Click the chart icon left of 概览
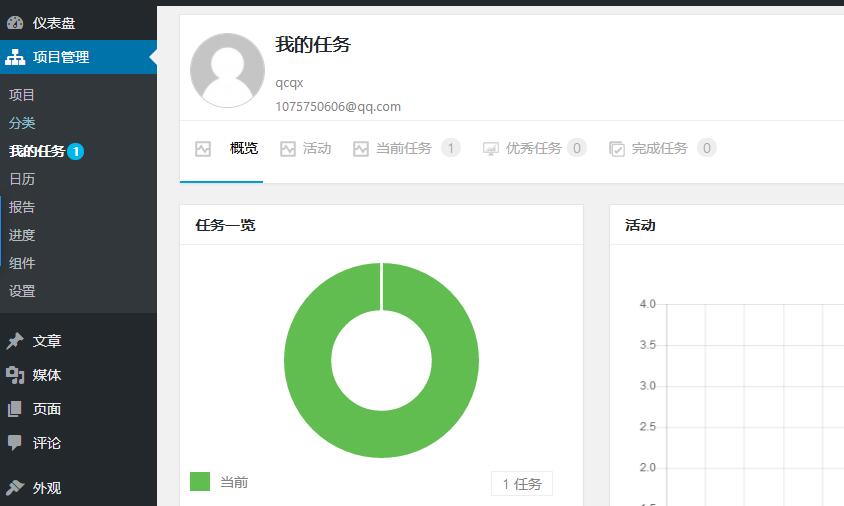This screenshot has height=506, width=844. [x=203, y=149]
